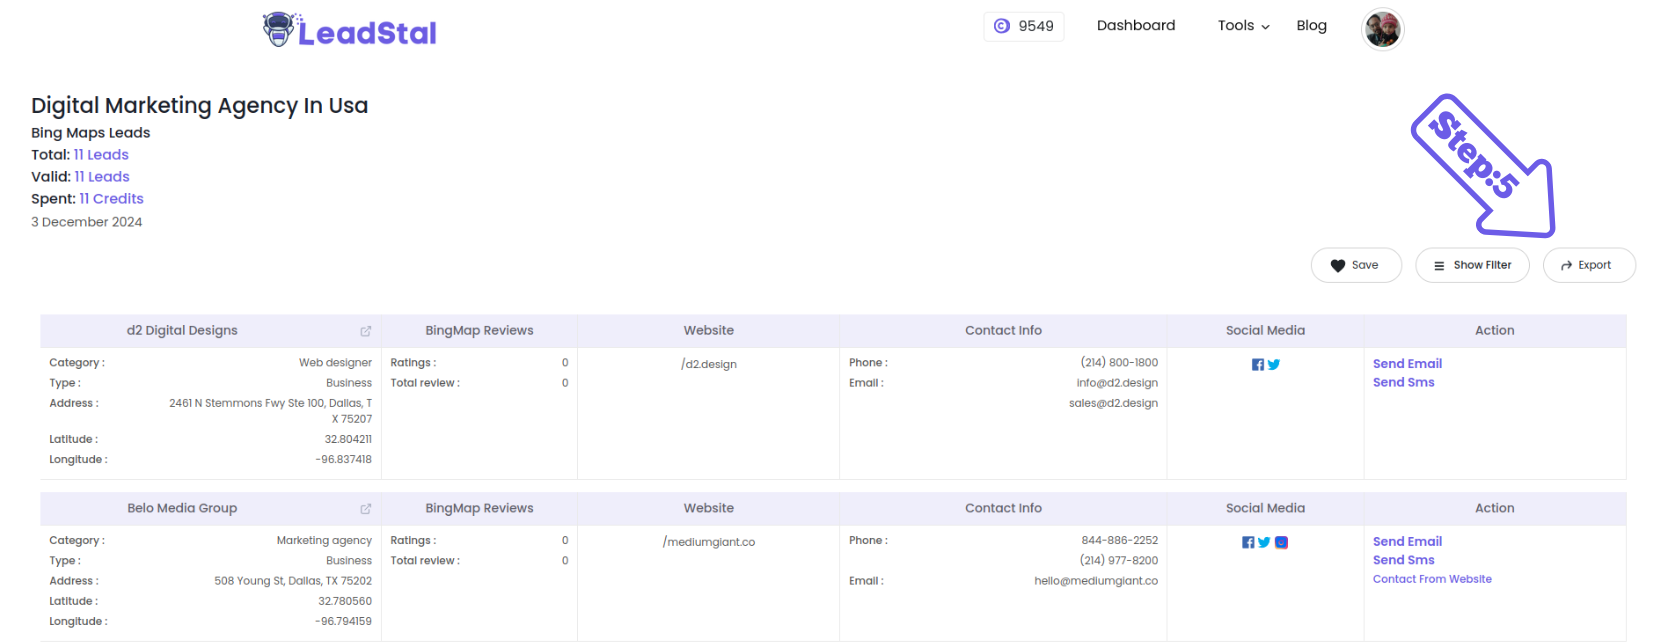Open the Blog page

(1311, 26)
